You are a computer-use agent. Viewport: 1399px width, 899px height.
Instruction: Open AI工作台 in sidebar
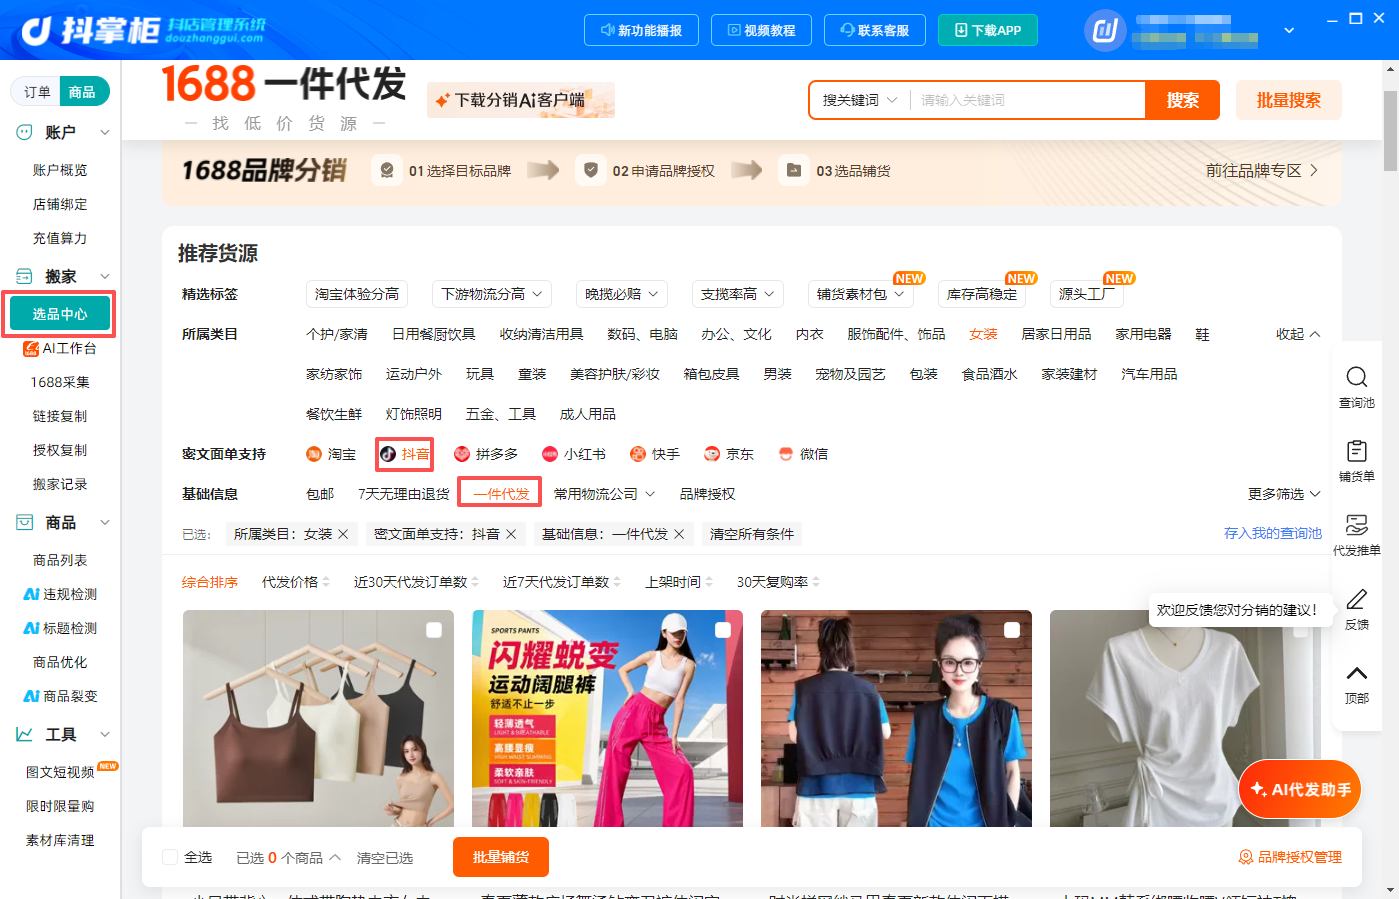tap(60, 348)
